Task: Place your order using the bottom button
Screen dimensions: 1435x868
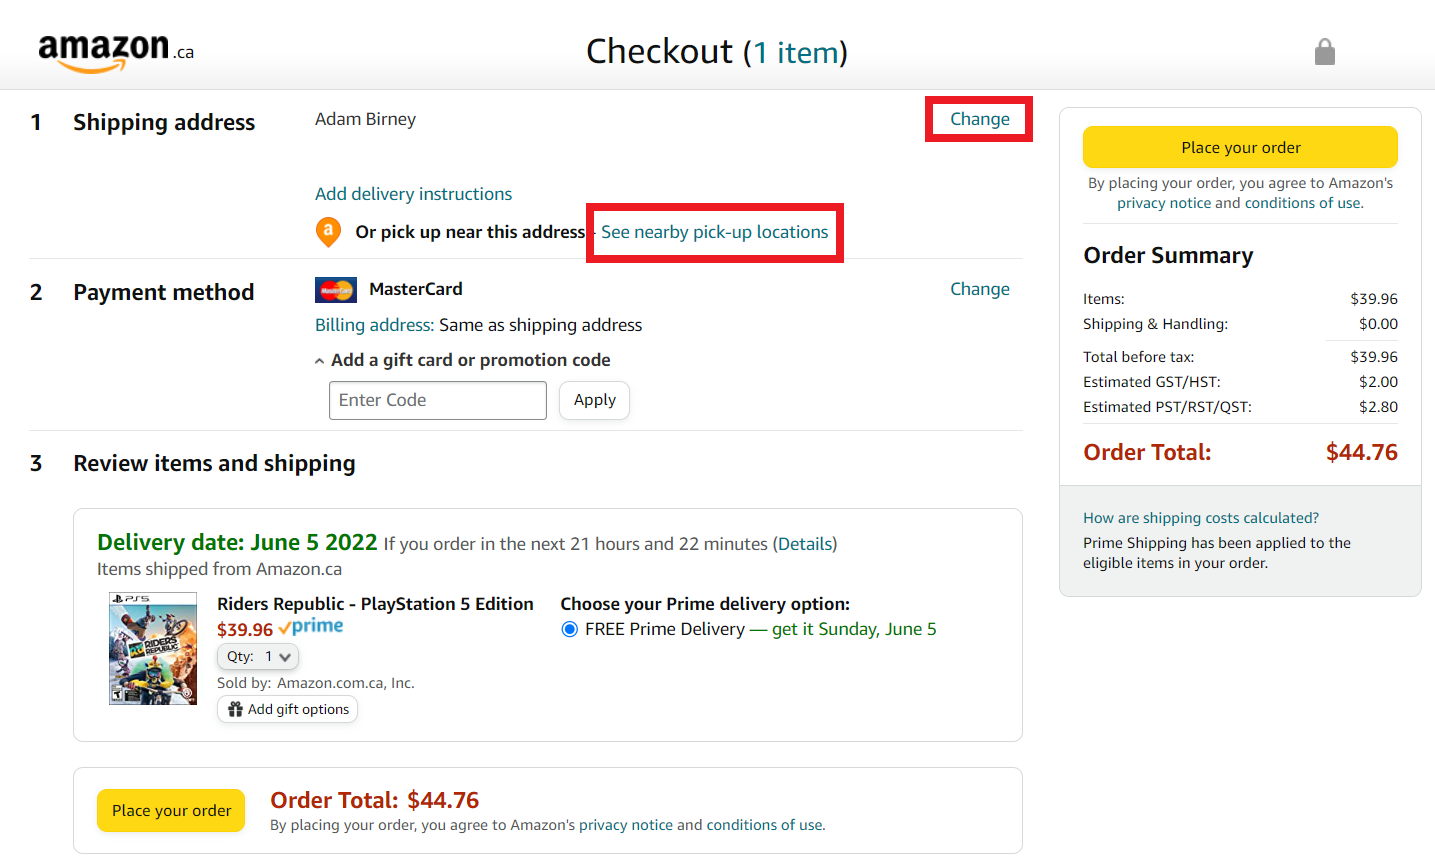Action: (x=170, y=811)
